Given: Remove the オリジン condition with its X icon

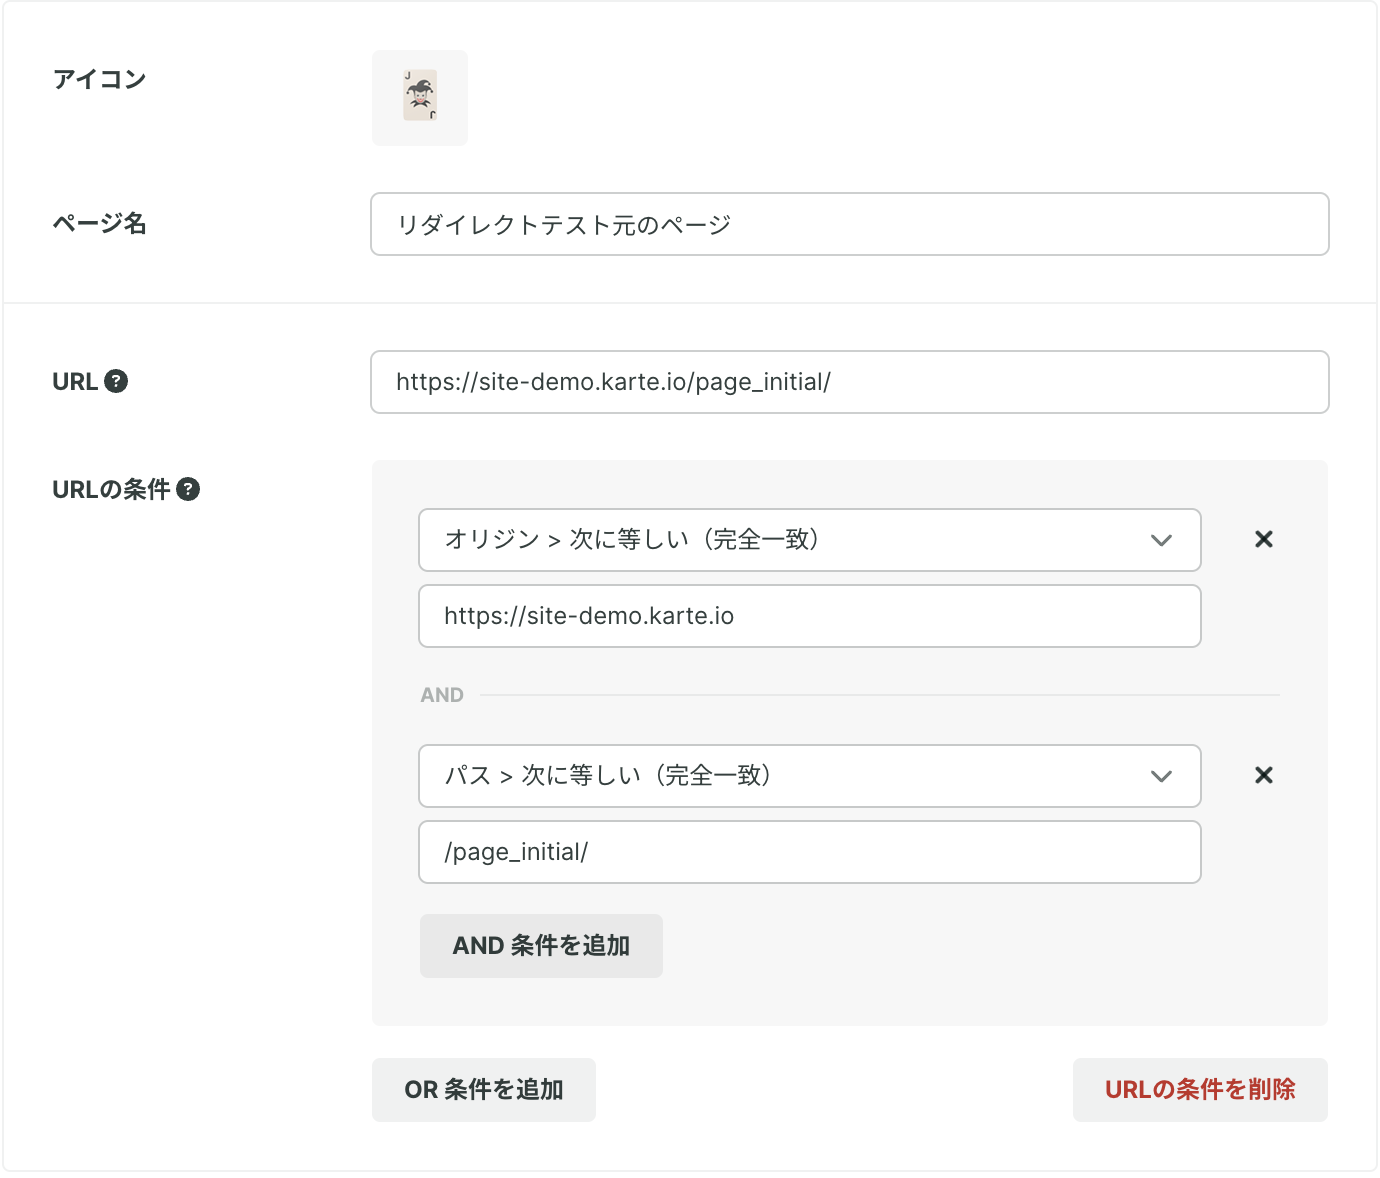Looking at the screenshot, I should point(1264,539).
